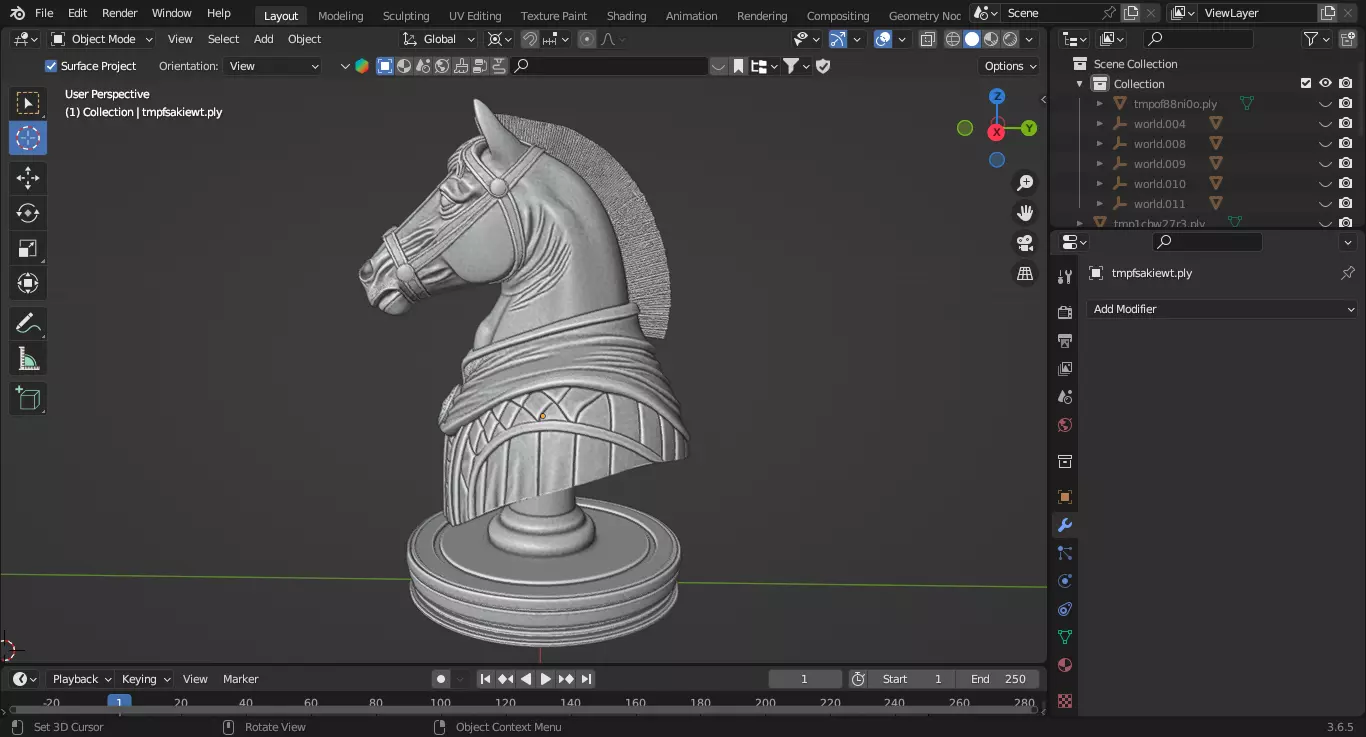Open the Object Constraints properties tab
The image size is (1366, 737).
pos(1065,609)
